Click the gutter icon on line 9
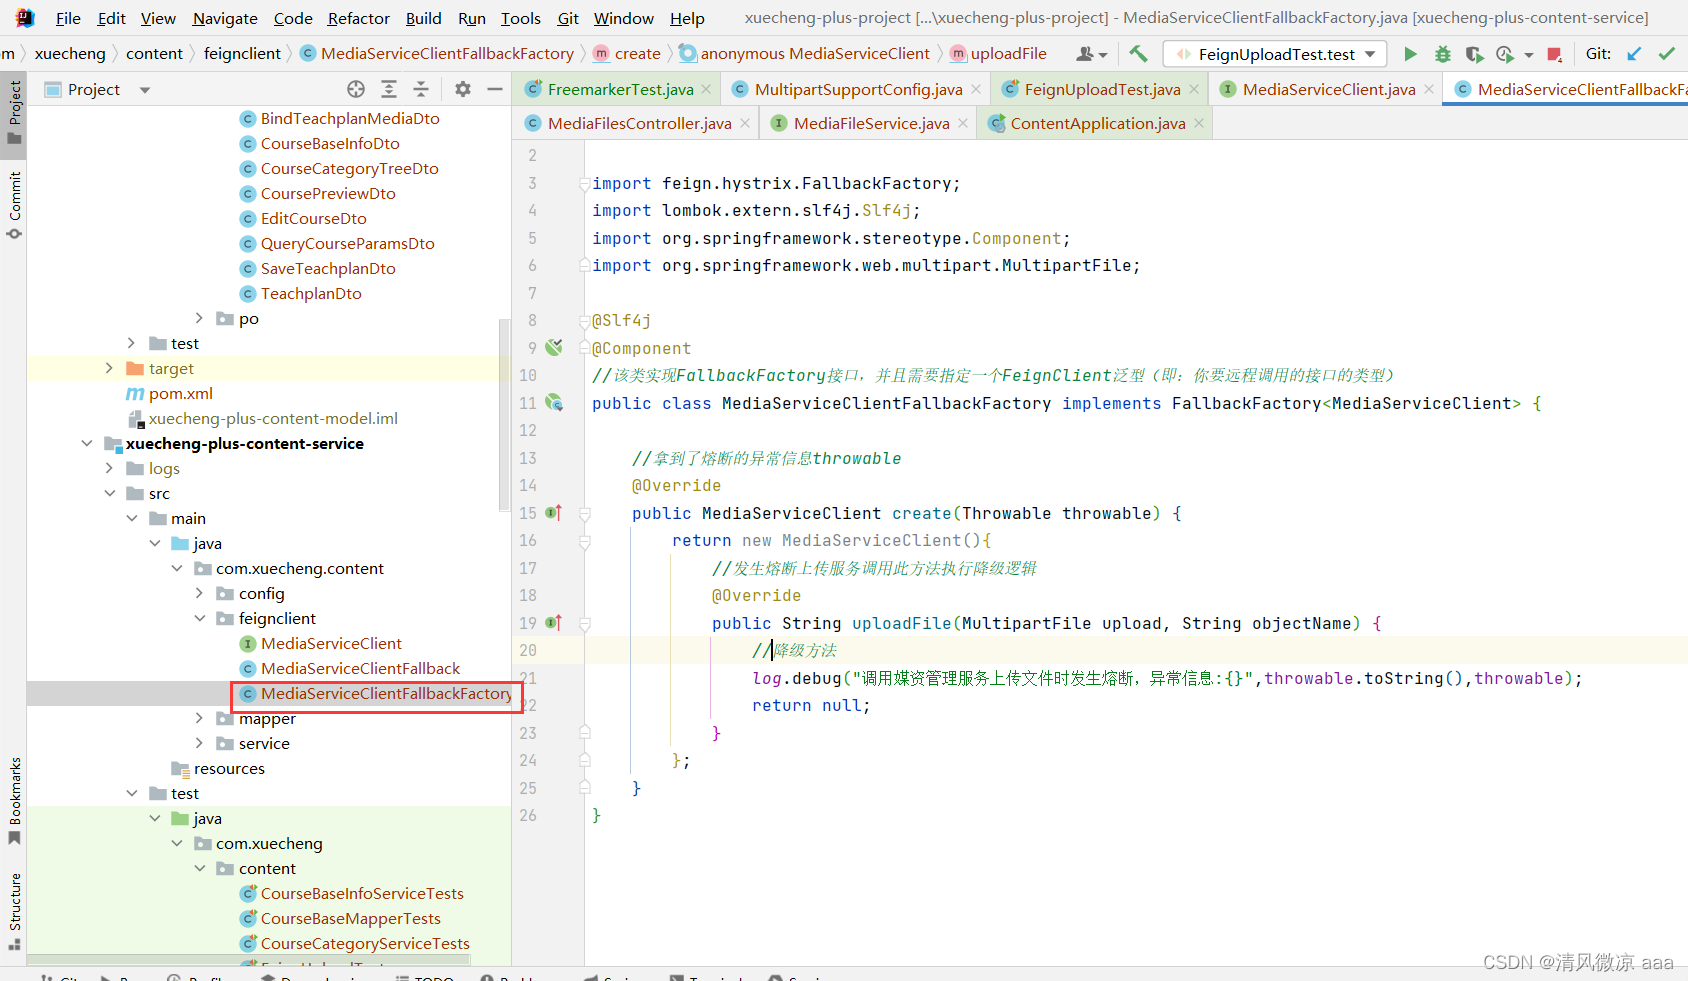This screenshot has width=1688, height=981. coord(554,347)
